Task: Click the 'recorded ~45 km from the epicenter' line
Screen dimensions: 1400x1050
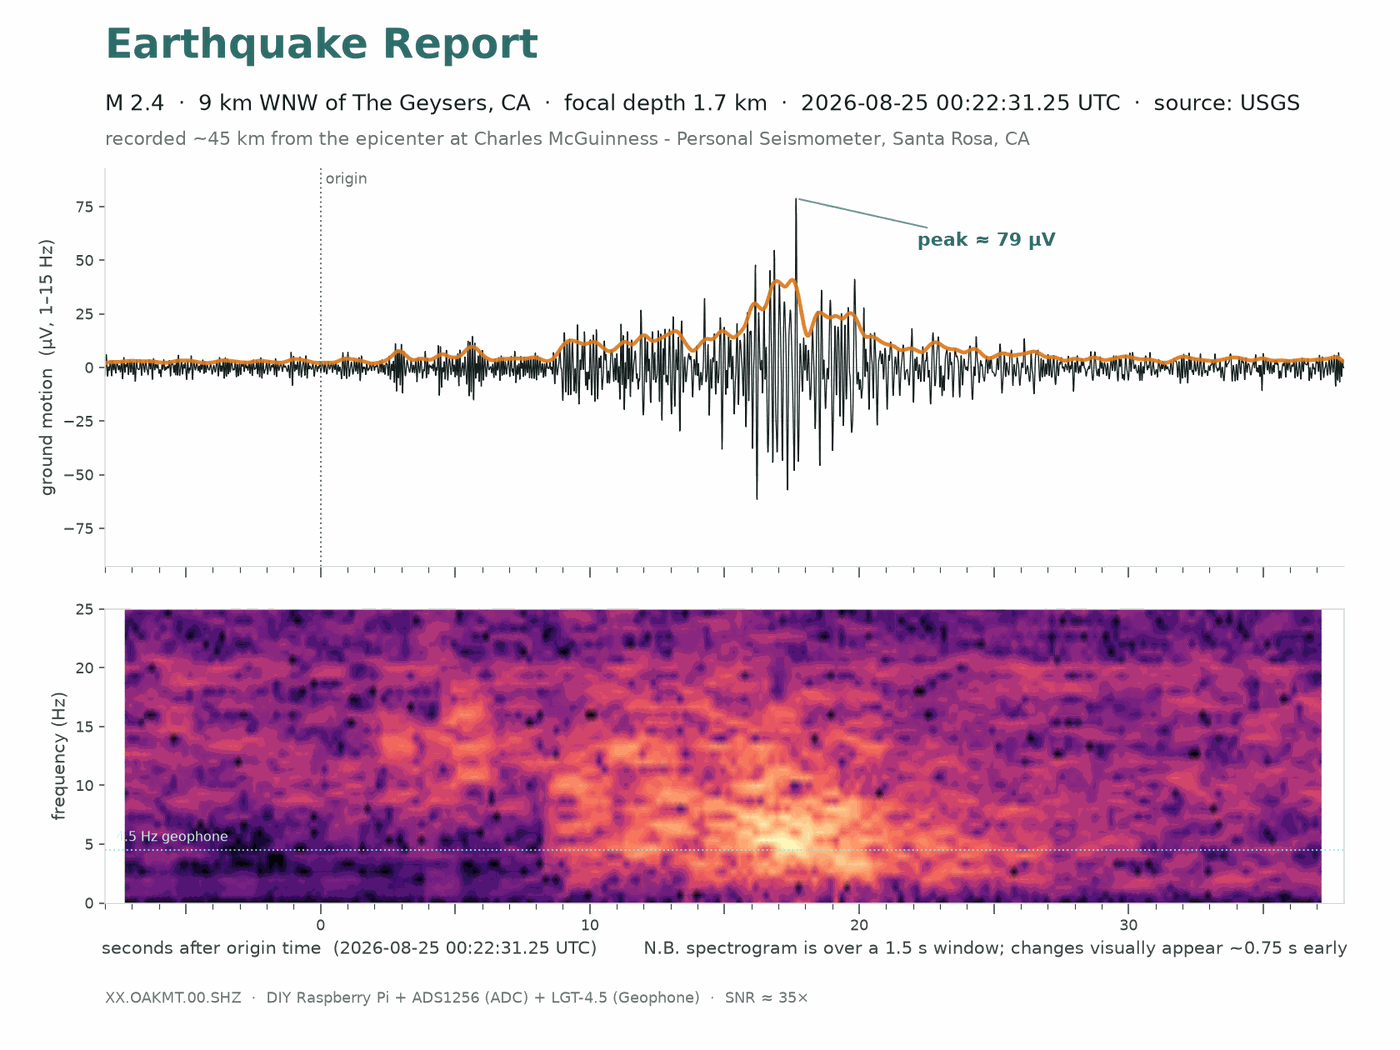Action: (x=567, y=139)
